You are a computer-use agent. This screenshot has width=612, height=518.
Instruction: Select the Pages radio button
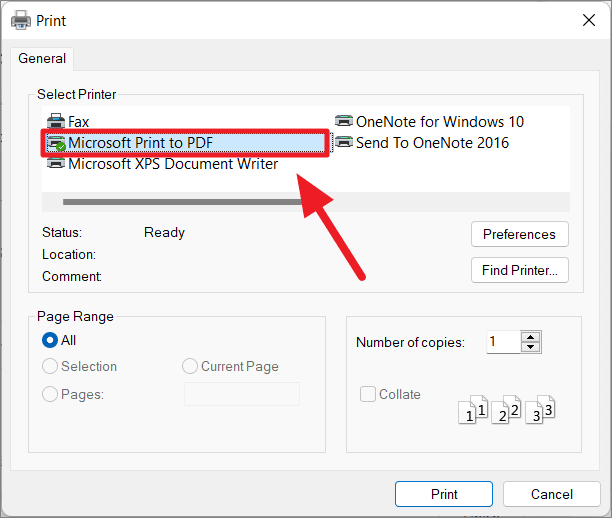click(x=50, y=394)
